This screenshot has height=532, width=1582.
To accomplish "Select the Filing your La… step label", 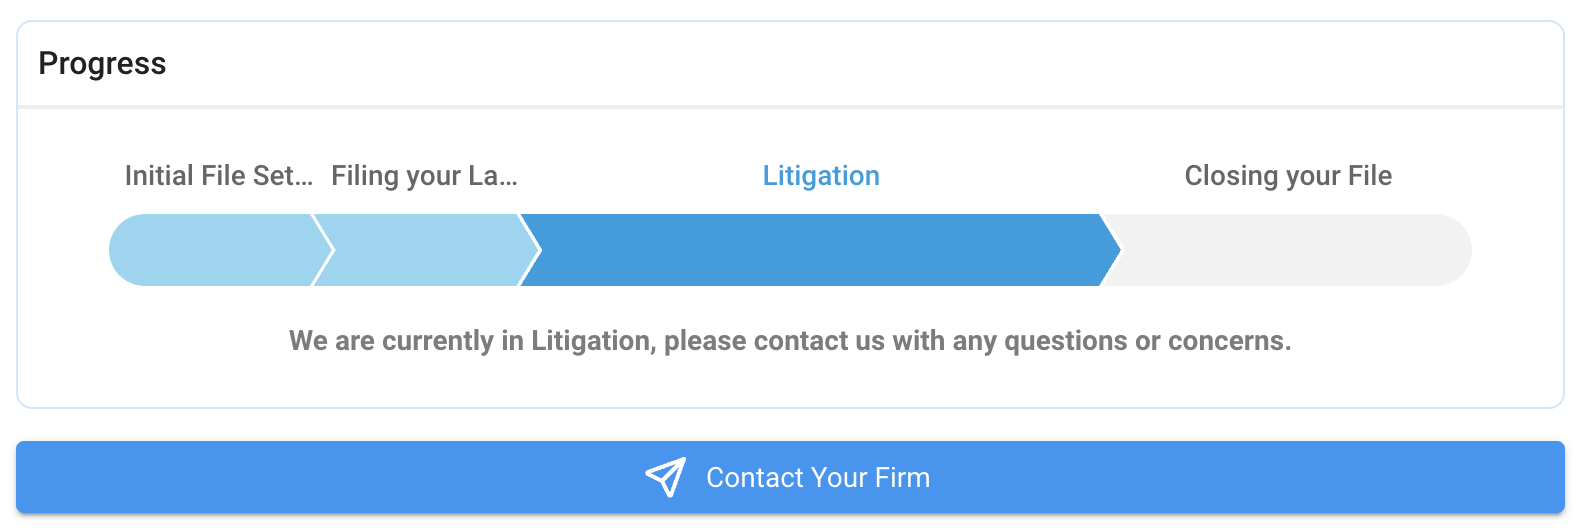I will click(424, 176).
